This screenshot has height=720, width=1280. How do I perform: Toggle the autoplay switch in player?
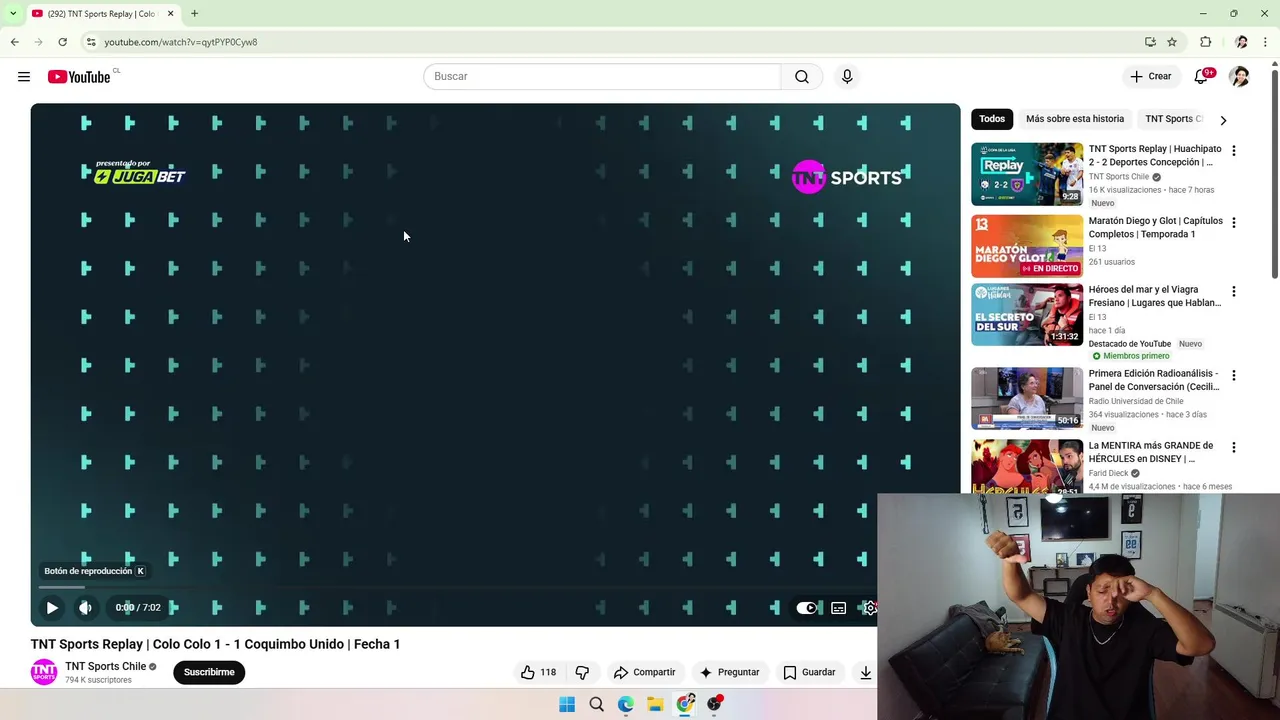(807, 607)
